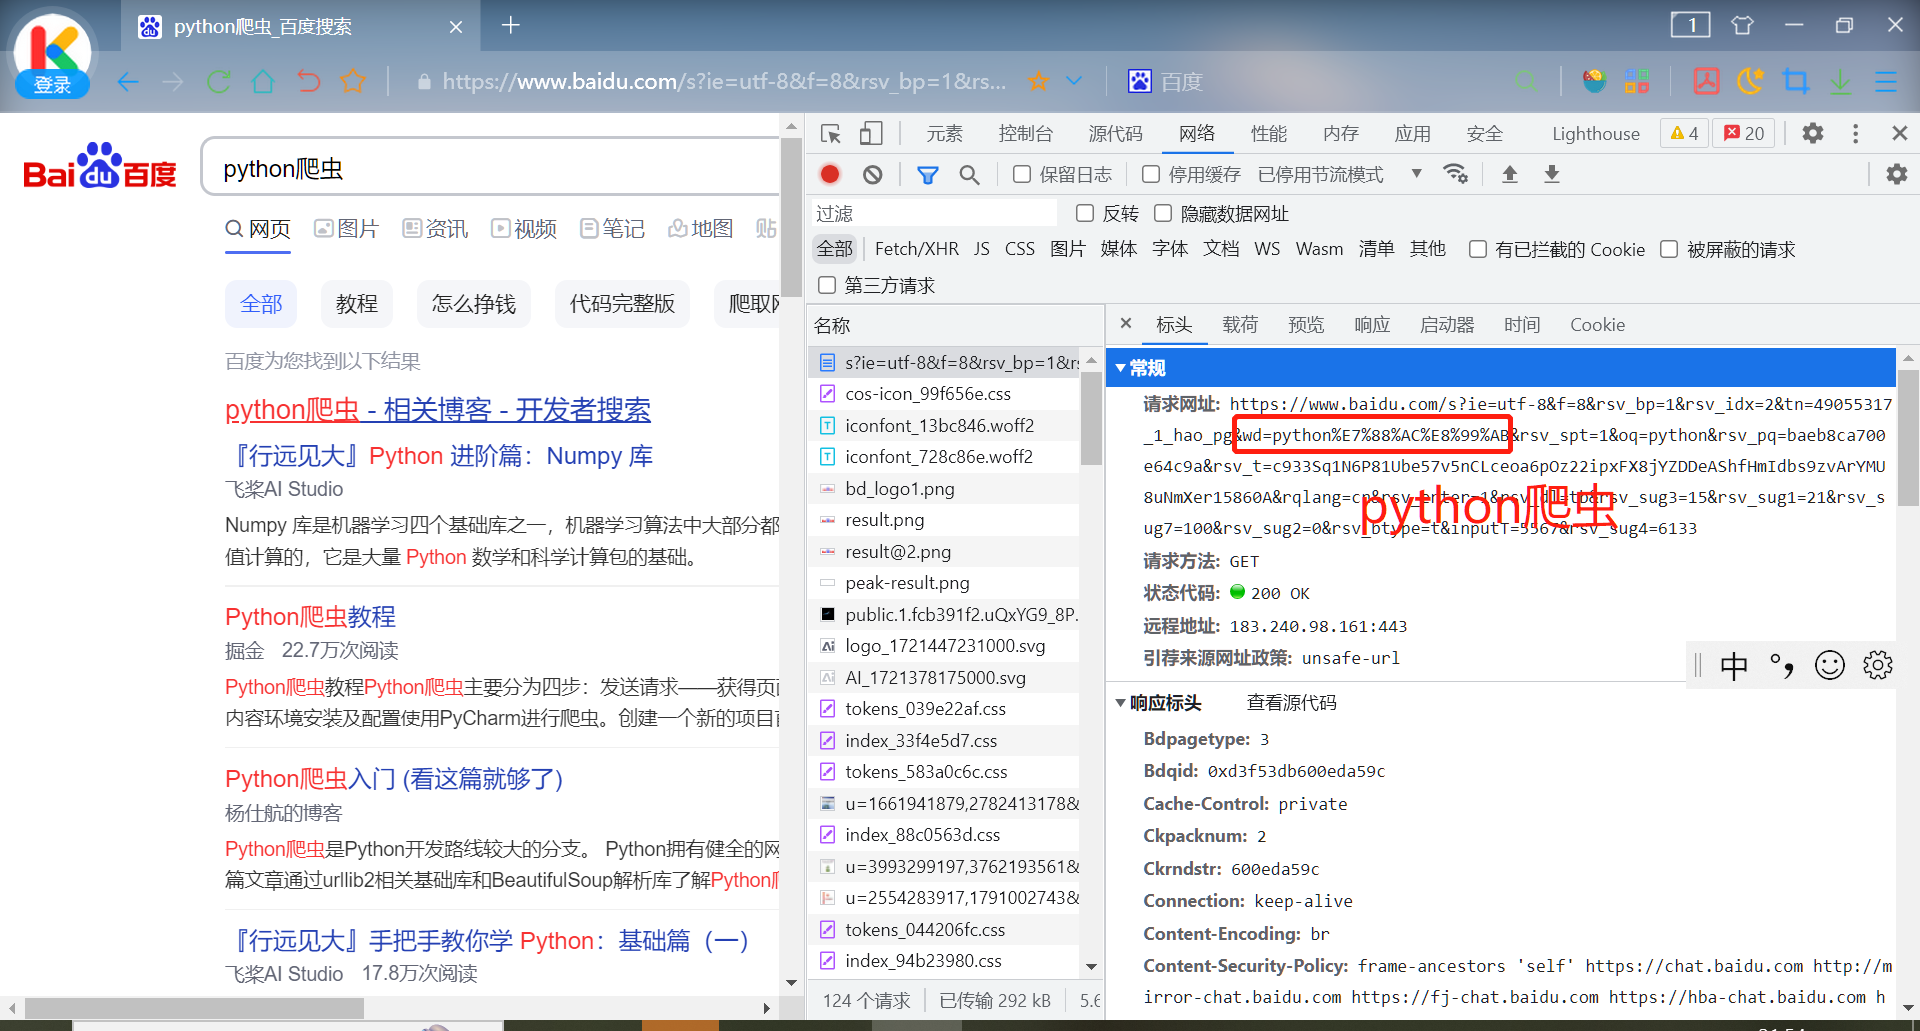Open the browser main menu icon
1920x1031 pixels.
[1886, 81]
